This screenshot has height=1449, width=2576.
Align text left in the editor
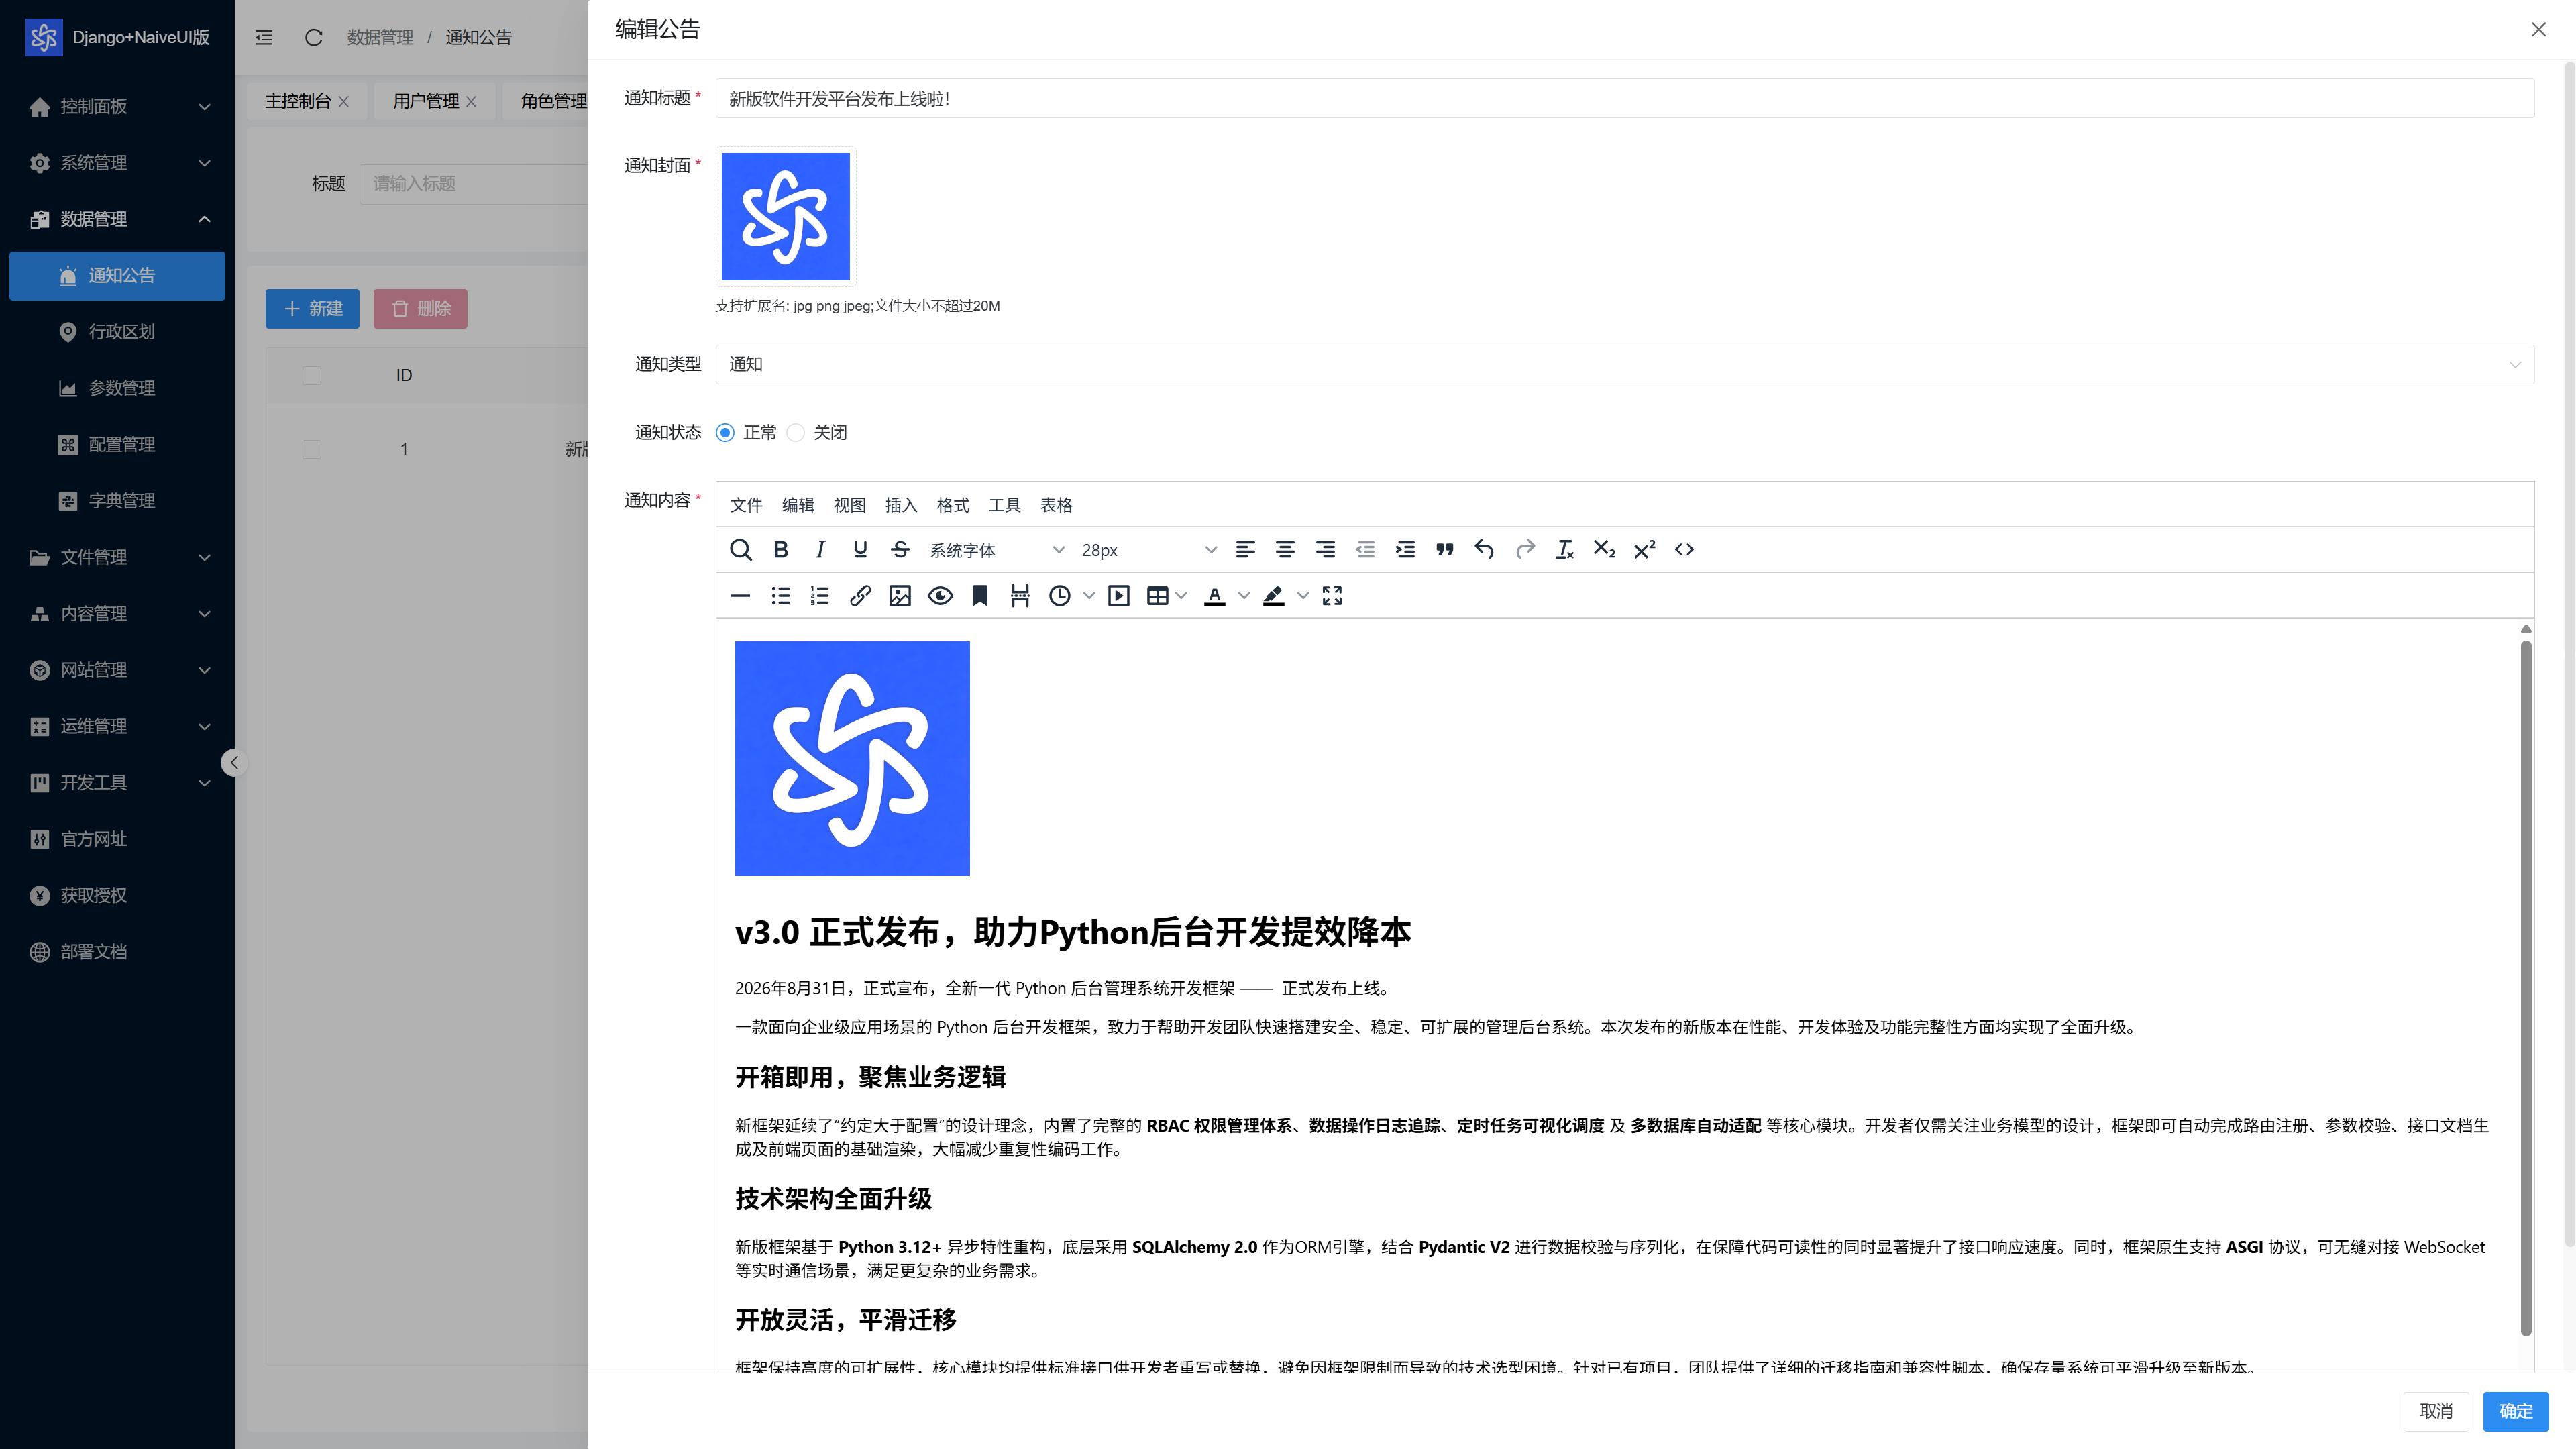(1245, 549)
